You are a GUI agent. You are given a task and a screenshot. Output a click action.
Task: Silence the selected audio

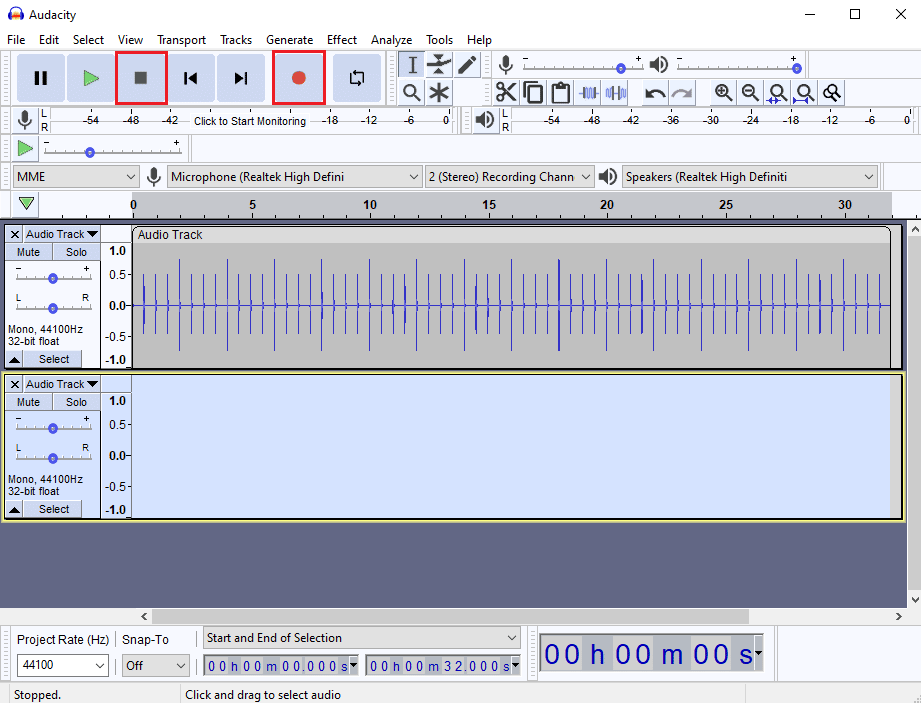tap(615, 92)
